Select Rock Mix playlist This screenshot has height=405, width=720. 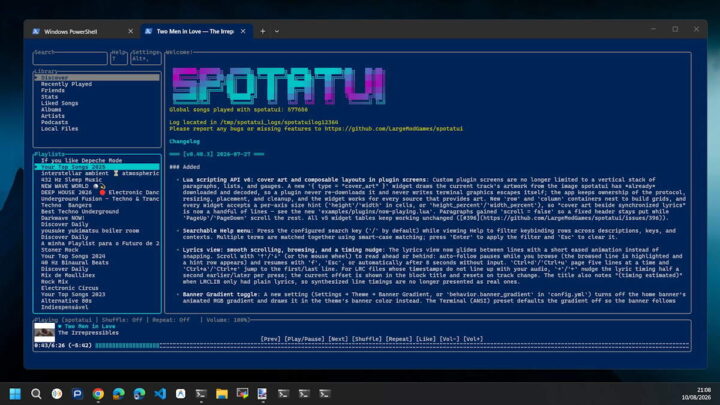point(54,282)
